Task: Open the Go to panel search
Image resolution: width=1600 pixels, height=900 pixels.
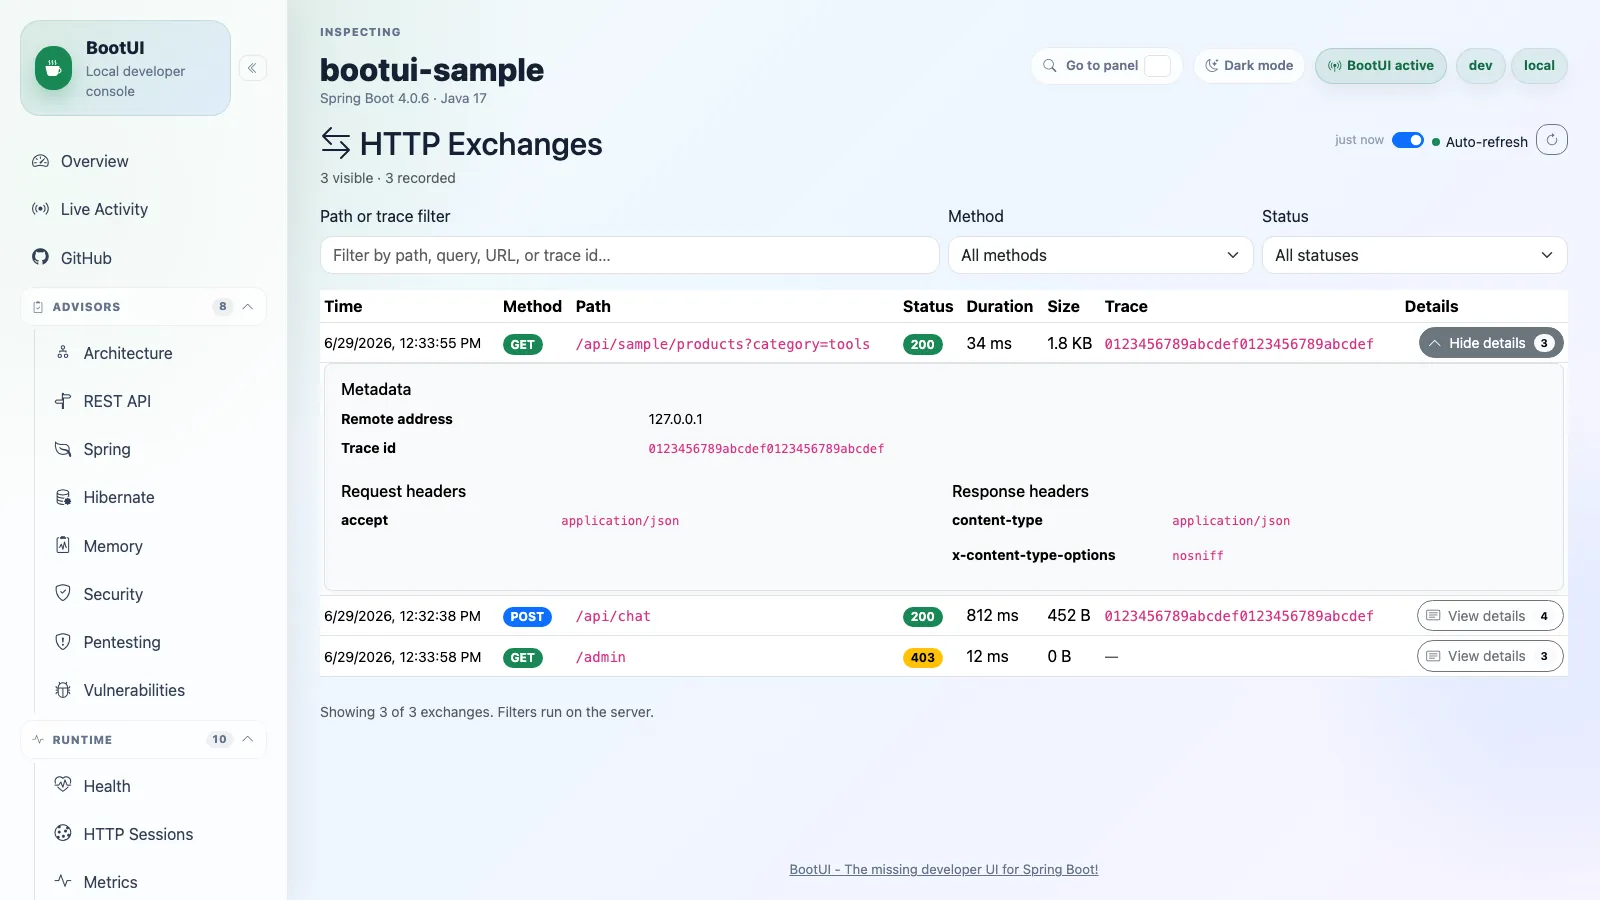Action: (1106, 66)
